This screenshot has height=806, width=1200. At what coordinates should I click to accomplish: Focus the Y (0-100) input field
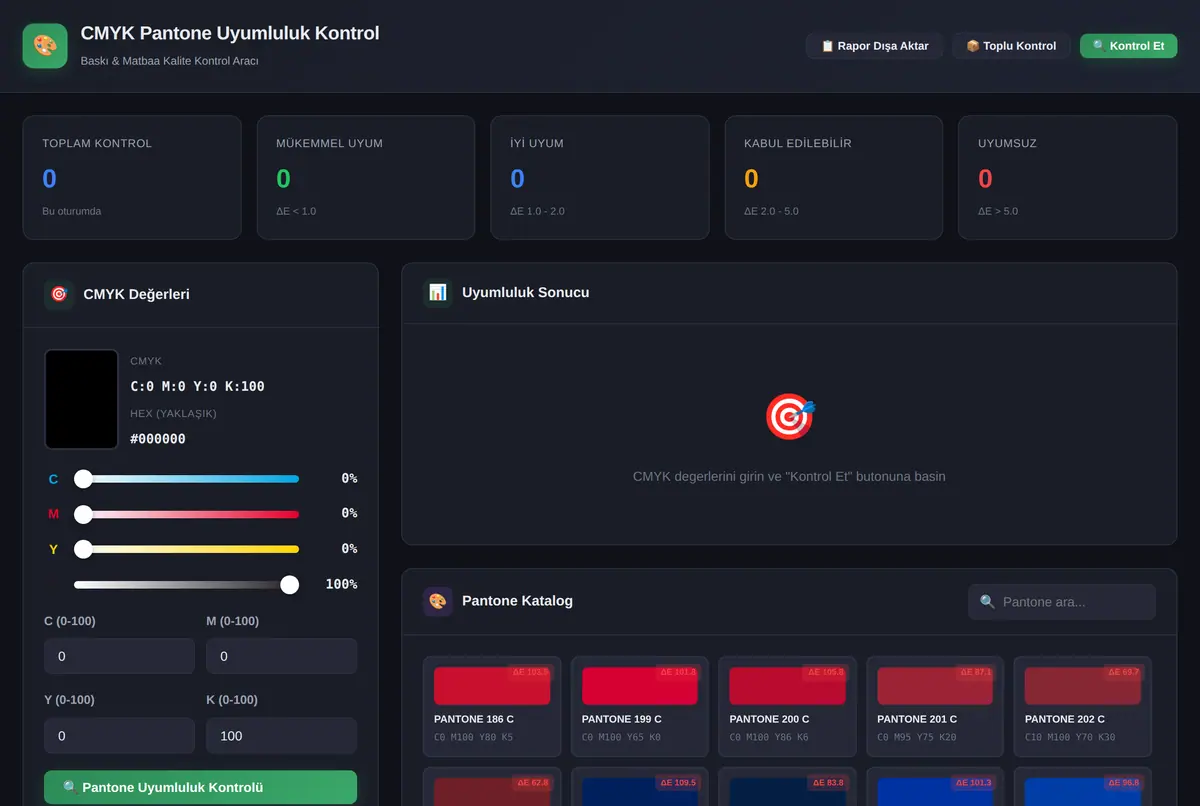click(119, 735)
